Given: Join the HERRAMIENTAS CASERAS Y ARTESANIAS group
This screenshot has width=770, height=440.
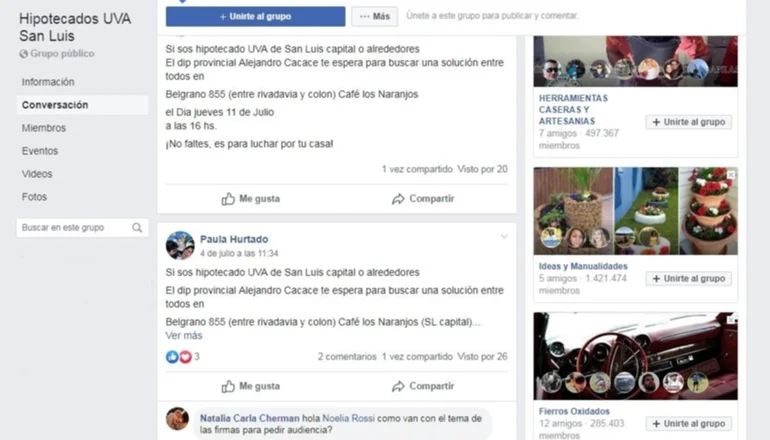Looking at the screenshot, I should click(x=688, y=122).
